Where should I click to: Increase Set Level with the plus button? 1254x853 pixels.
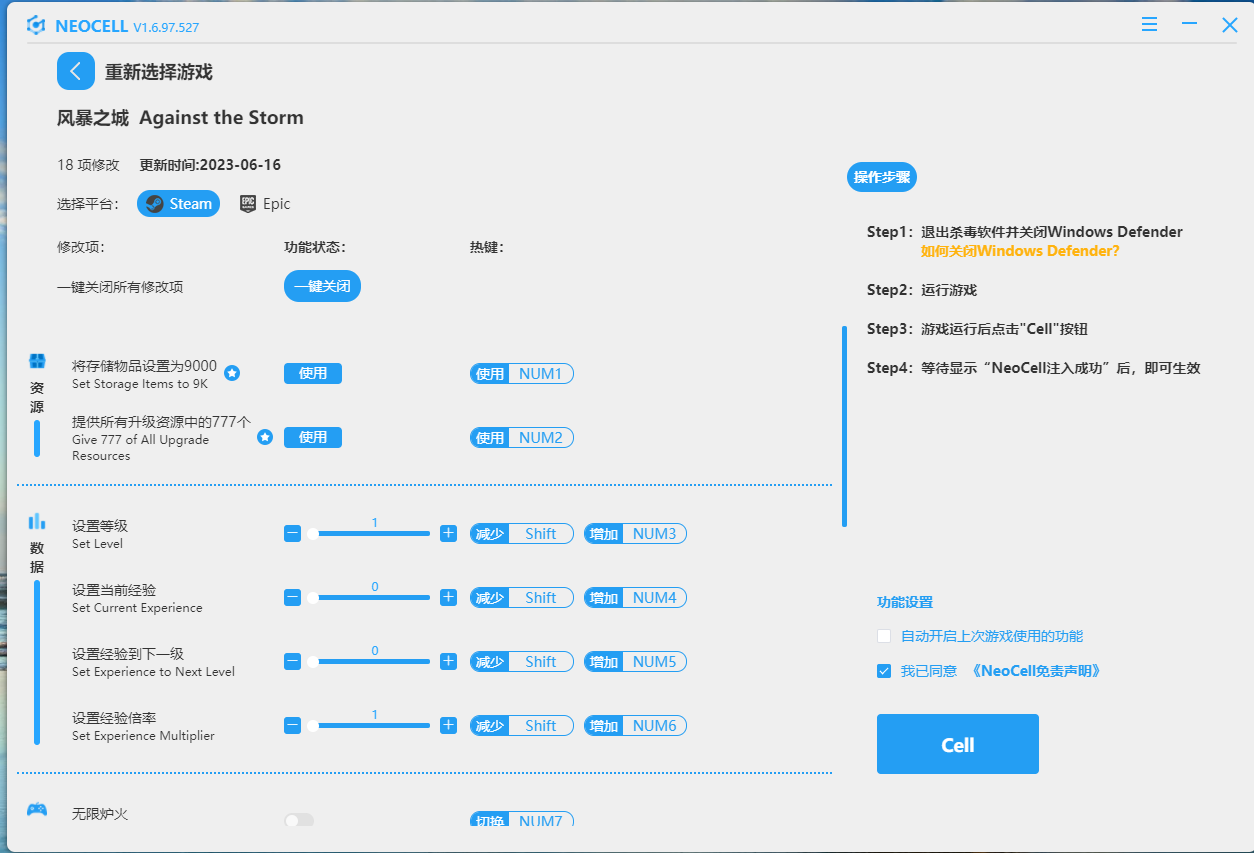click(x=448, y=534)
